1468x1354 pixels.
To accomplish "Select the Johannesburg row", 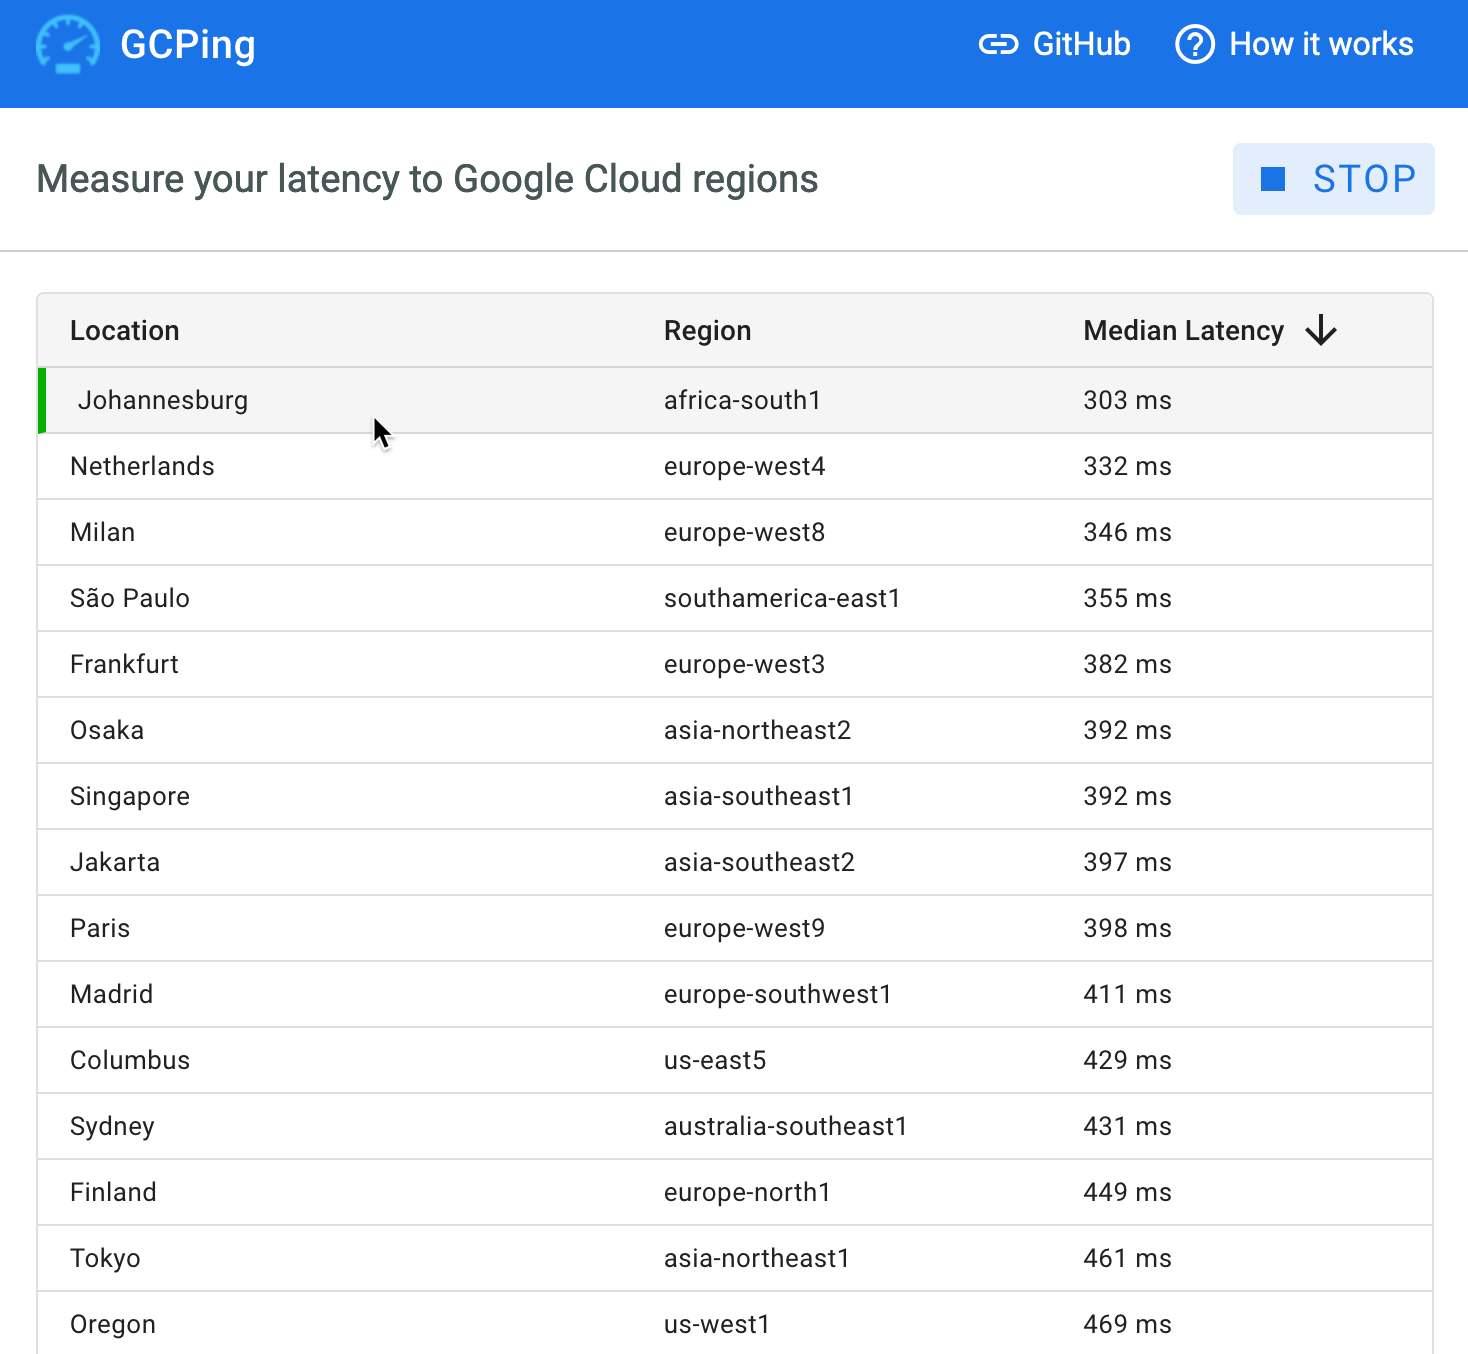I will 735,400.
